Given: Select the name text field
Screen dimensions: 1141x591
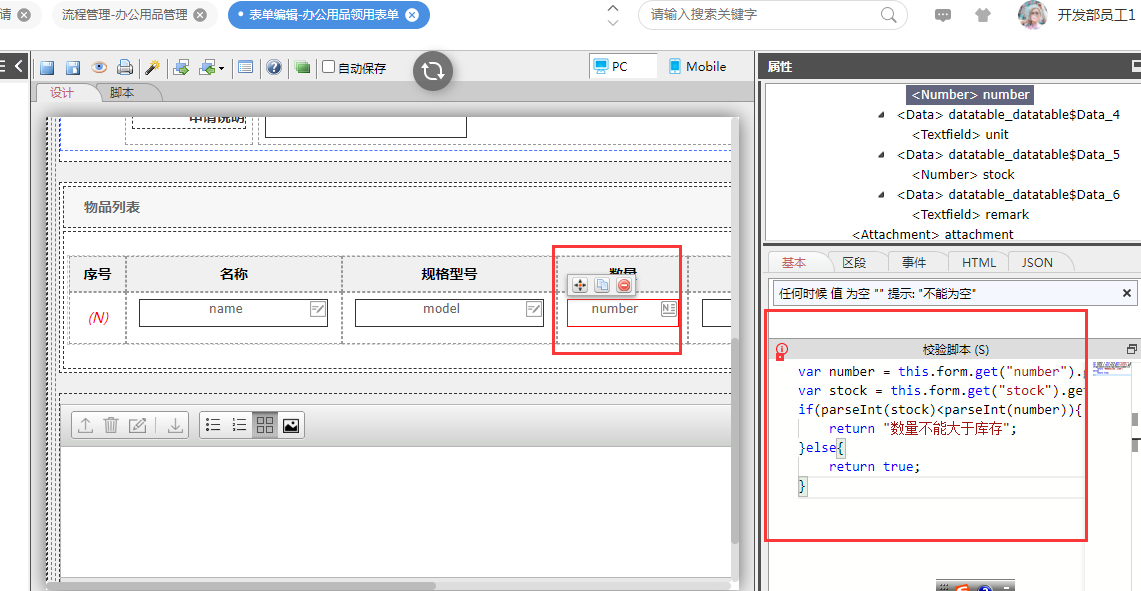Looking at the screenshot, I should pyautogui.click(x=233, y=313).
